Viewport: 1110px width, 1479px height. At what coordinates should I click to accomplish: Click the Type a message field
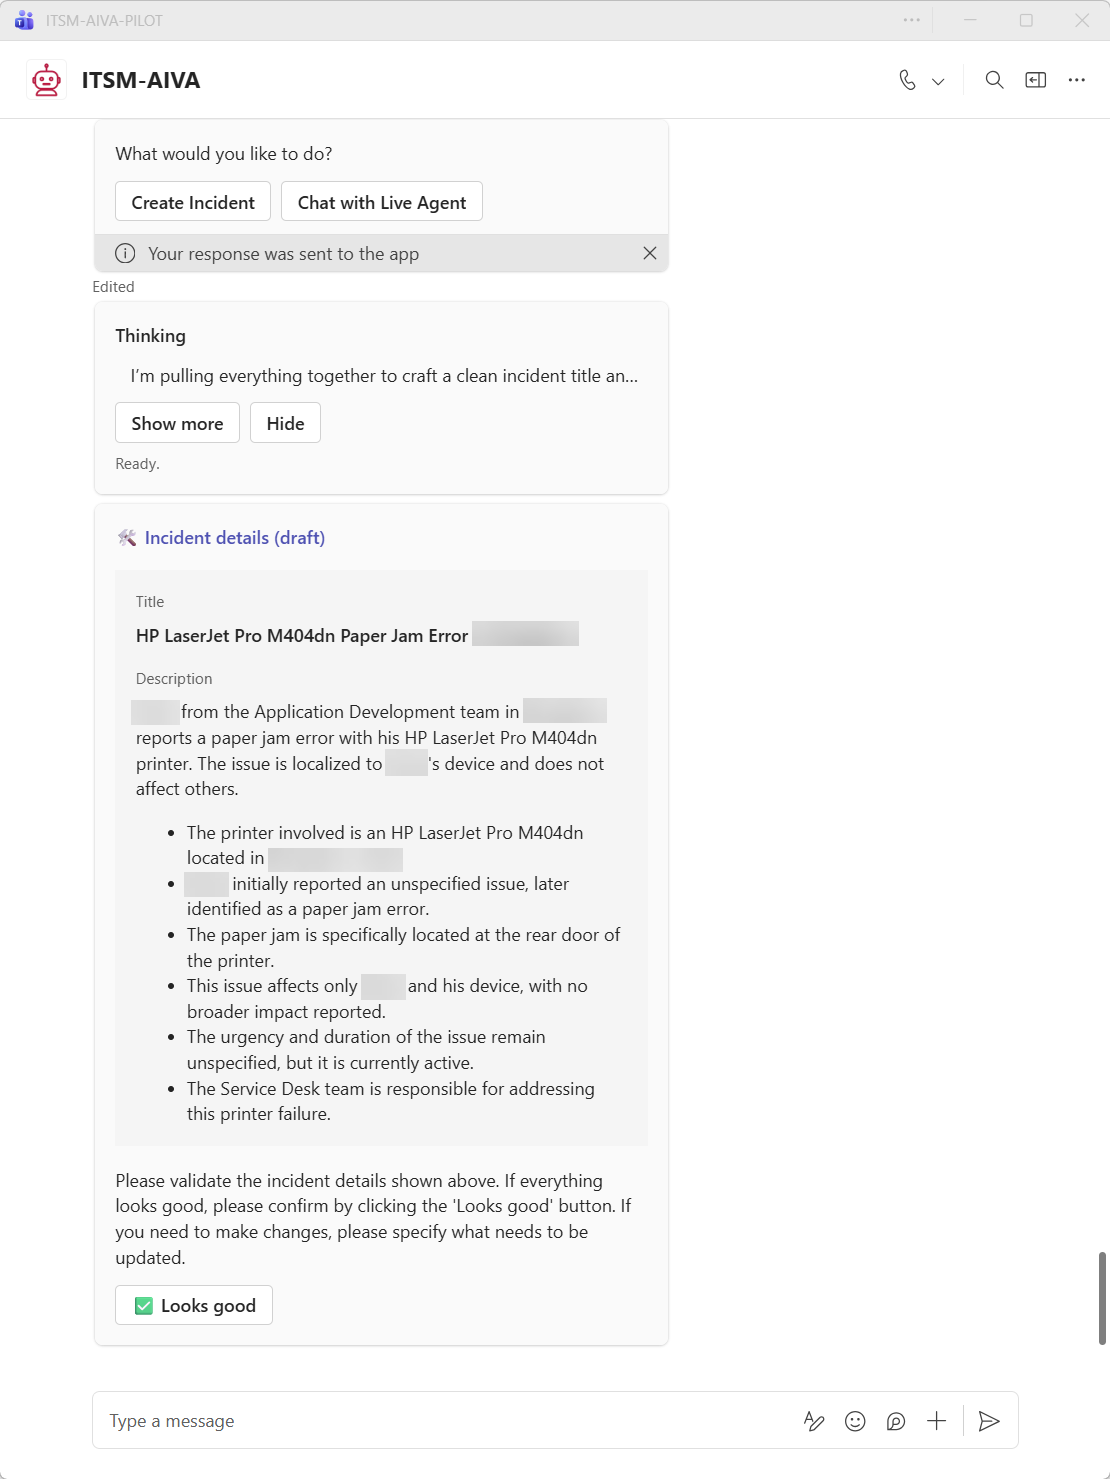tap(440, 1421)
